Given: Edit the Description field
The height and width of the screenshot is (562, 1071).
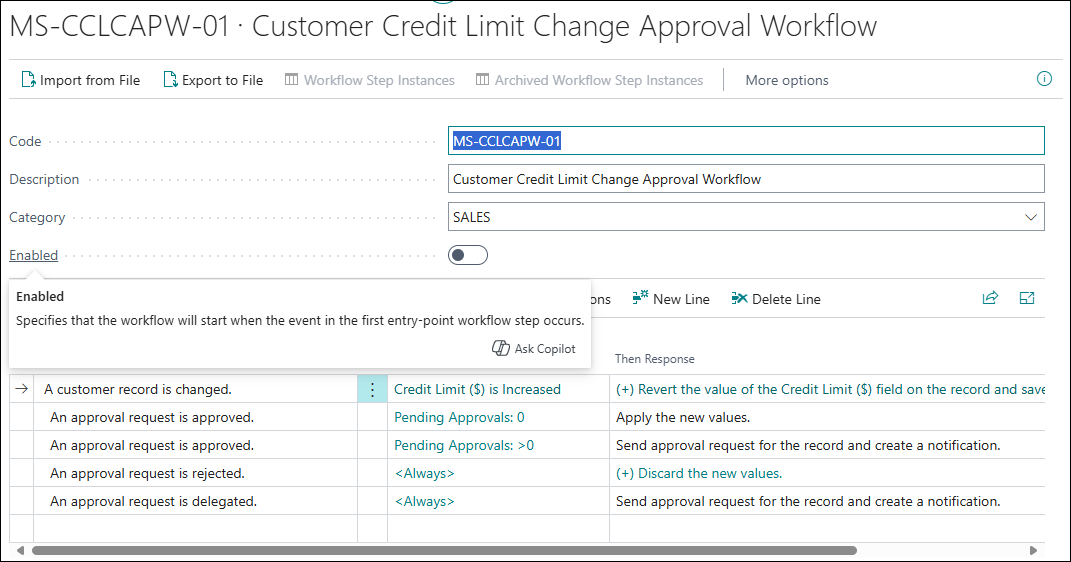Looking at the screenshot, I should click(746, 179).
